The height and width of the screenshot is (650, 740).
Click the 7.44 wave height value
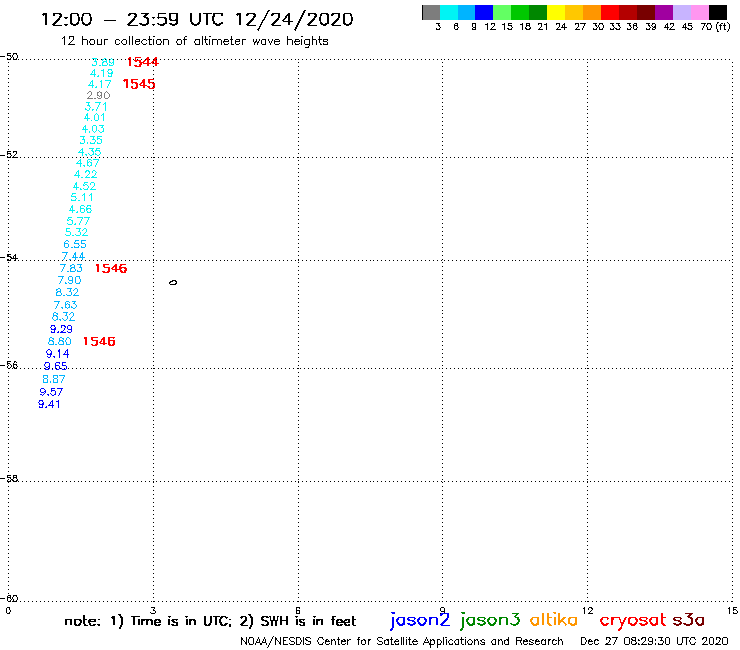[73, 256]
